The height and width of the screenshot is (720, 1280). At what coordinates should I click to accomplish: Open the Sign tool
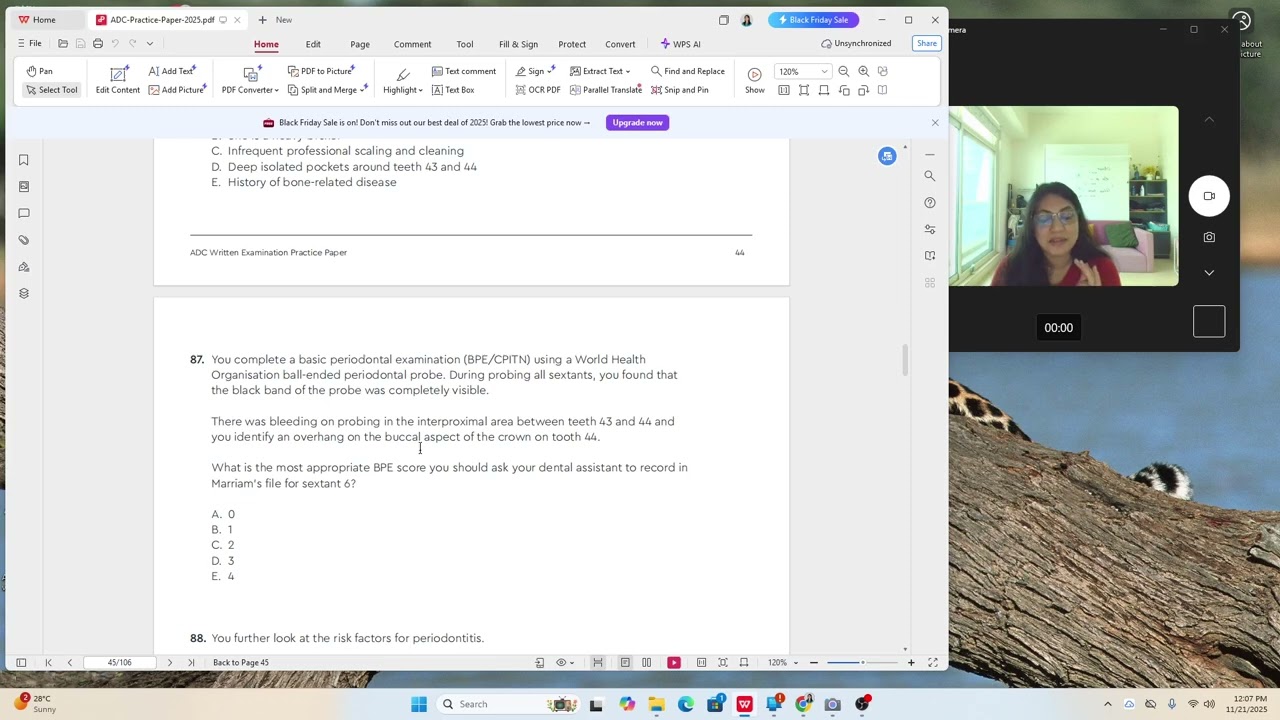pyautogui.click(x=535, y=71)
